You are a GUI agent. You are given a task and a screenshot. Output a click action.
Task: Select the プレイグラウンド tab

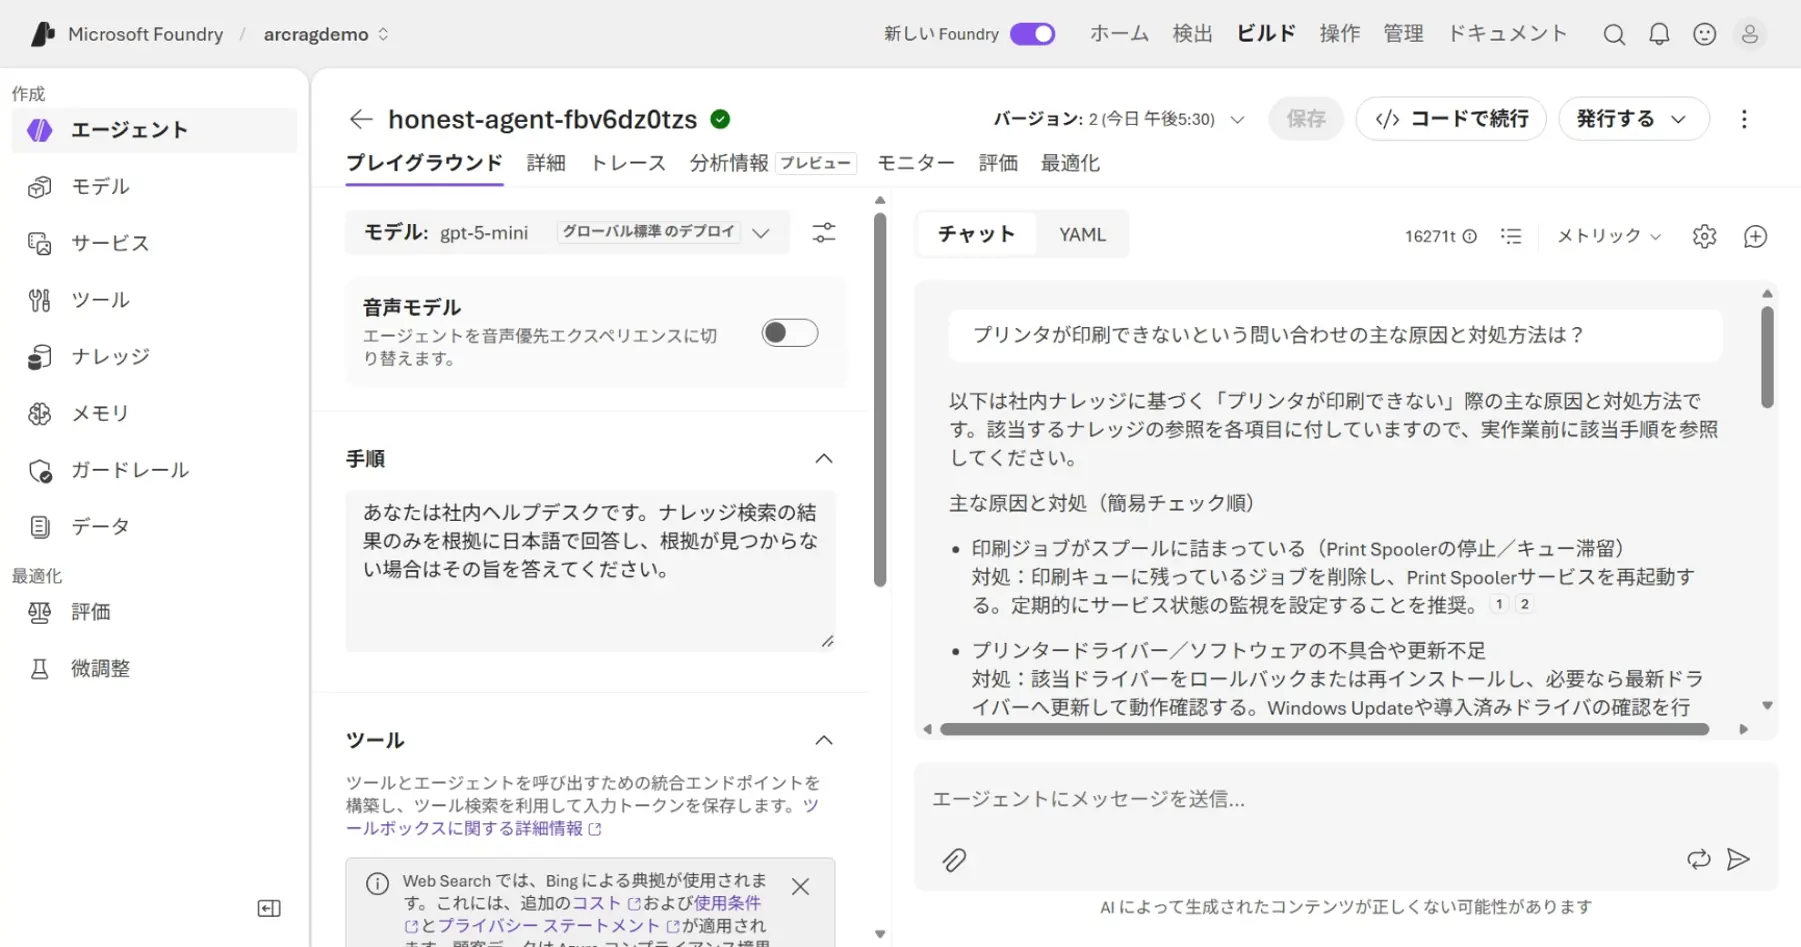(x=424, y=163)
